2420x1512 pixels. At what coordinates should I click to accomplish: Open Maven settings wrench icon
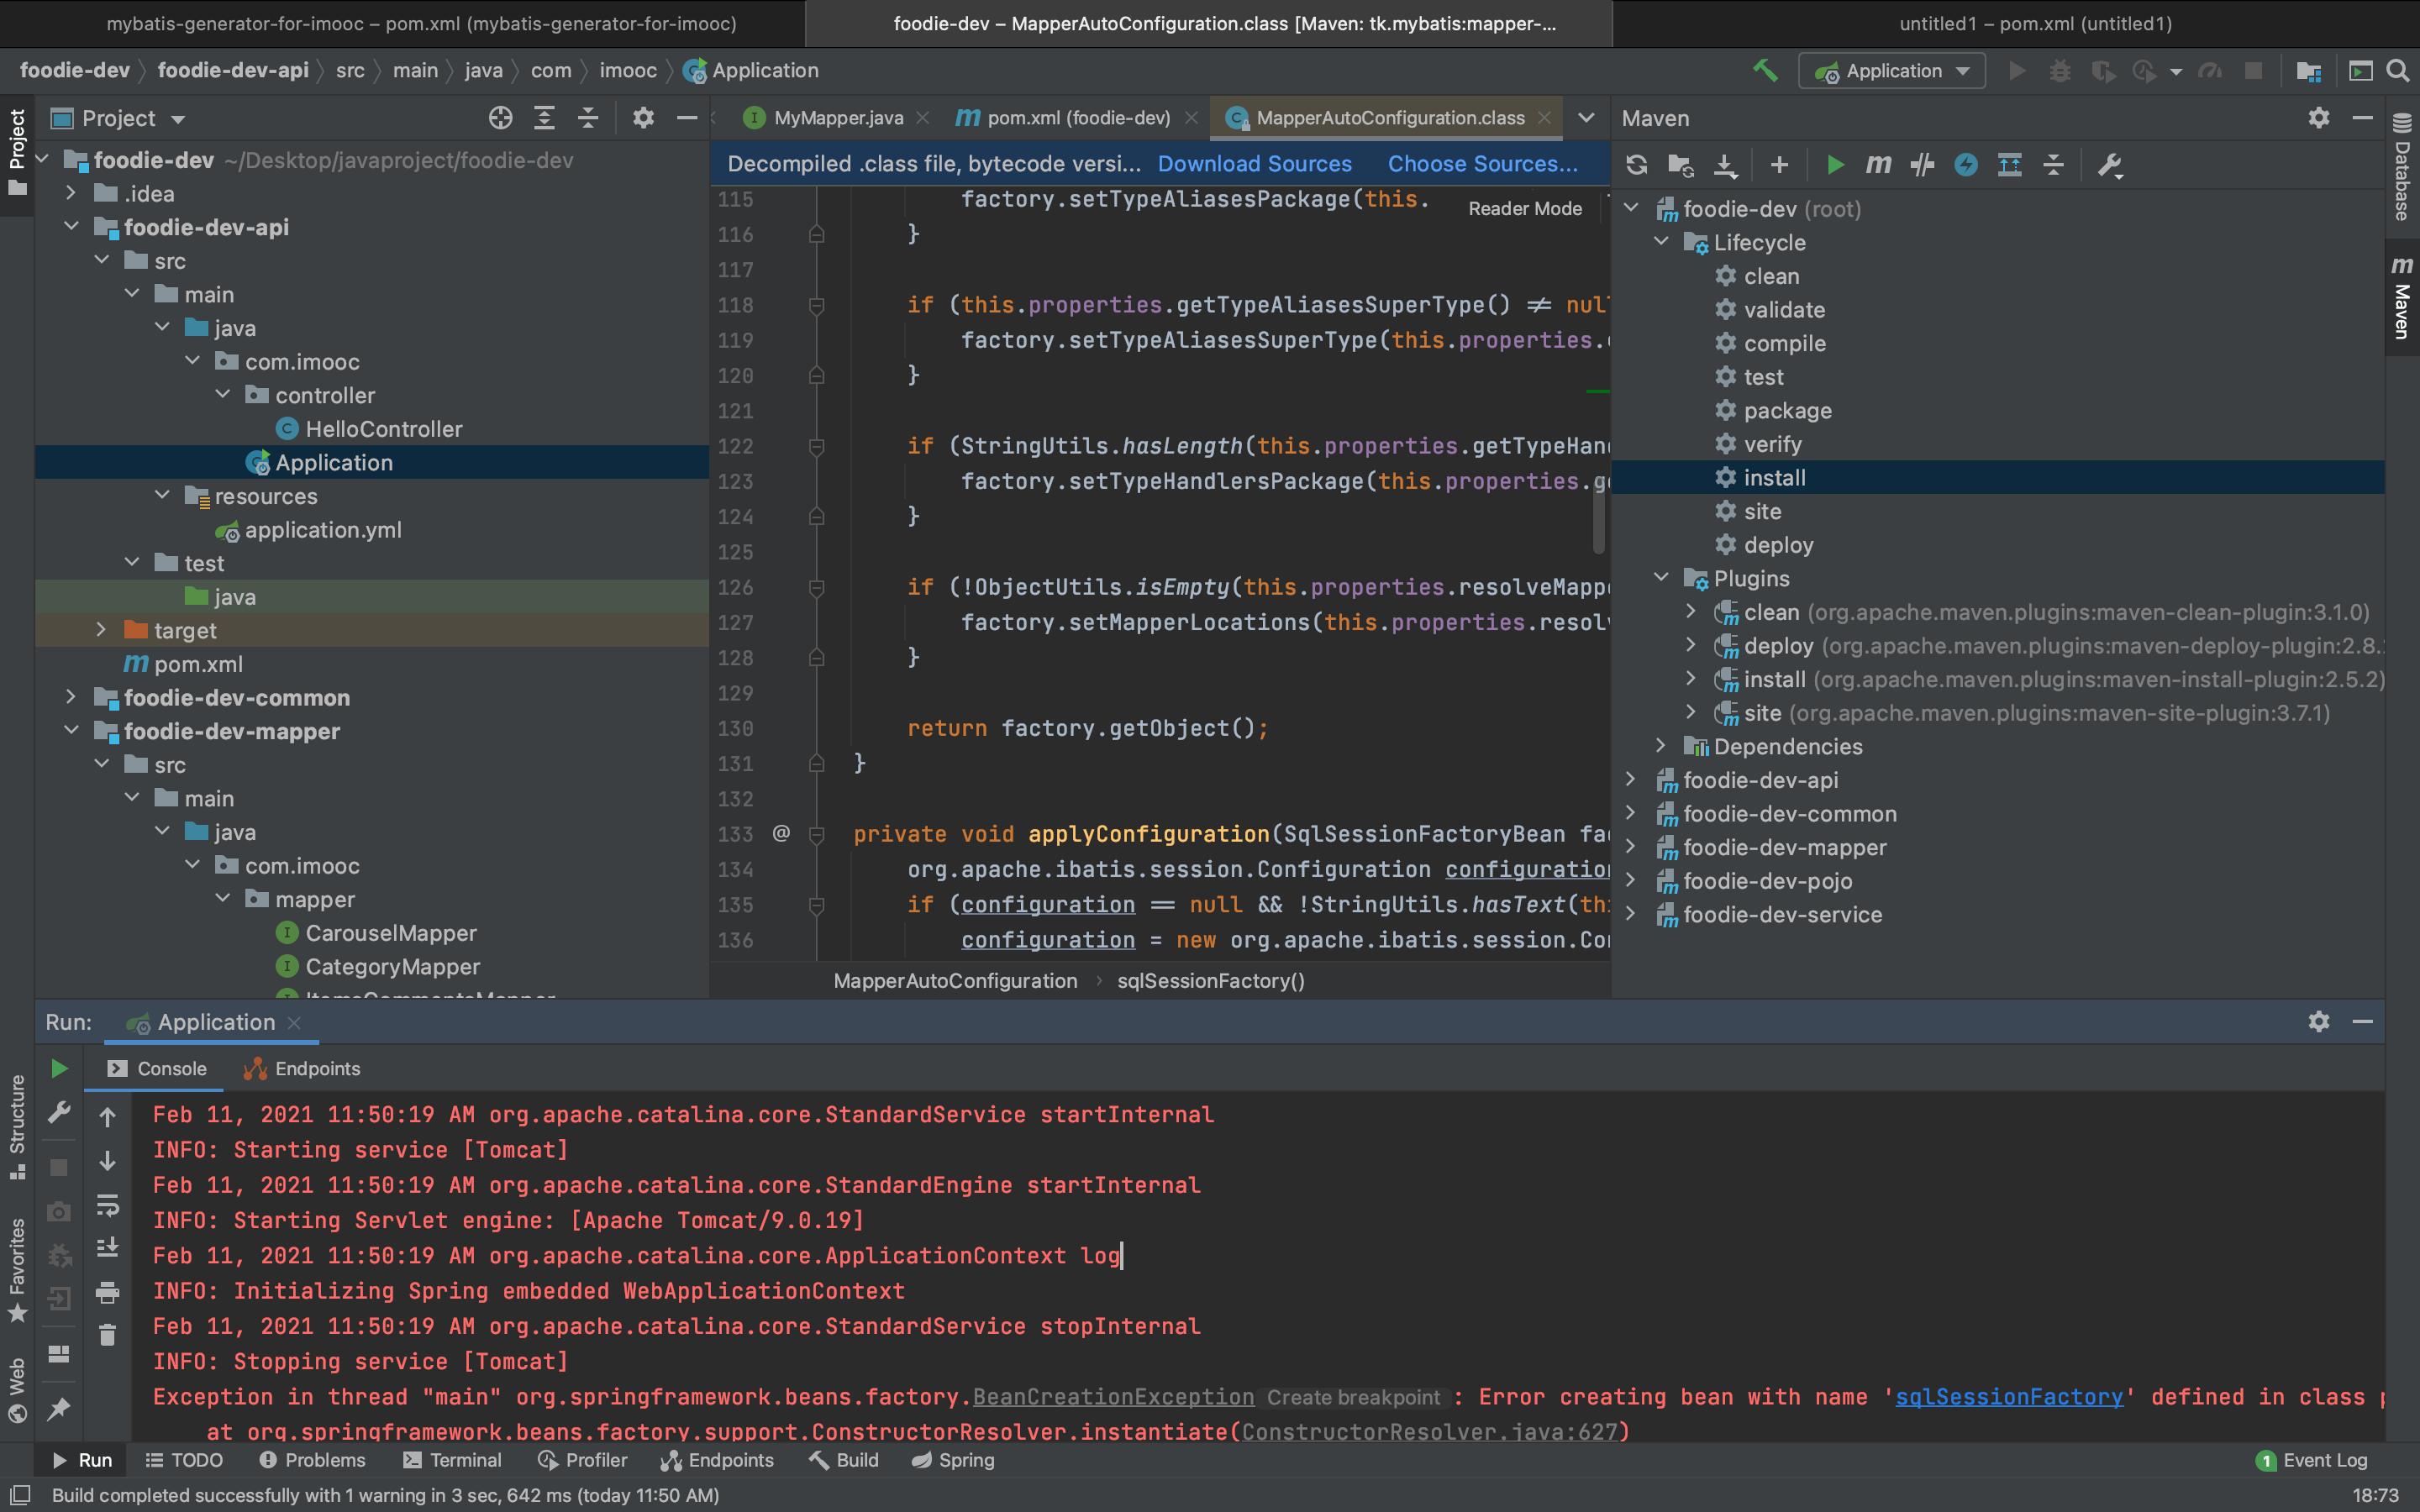coord(2109,165)
